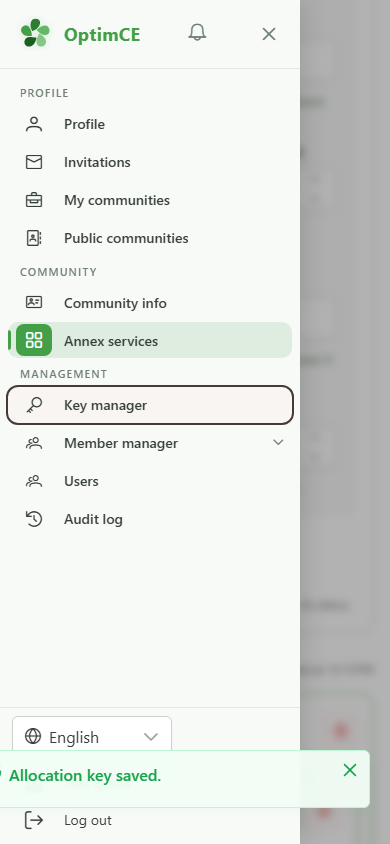This screenshot has width=390, height=844.
Task: Click the PROFILE section heading
Action: coord(44,93)
